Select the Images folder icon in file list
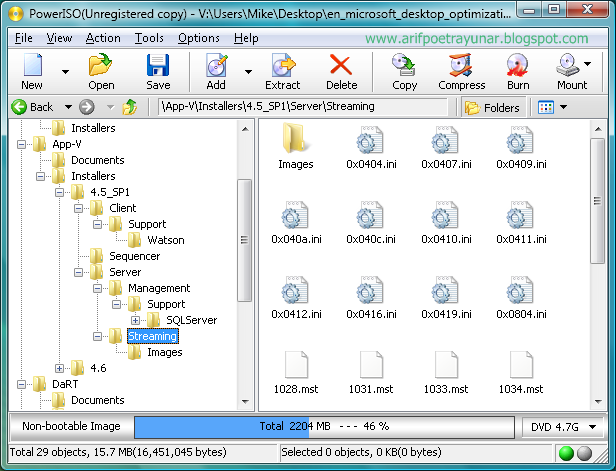This screenshot has height=471, width=616. pos(295,139)
